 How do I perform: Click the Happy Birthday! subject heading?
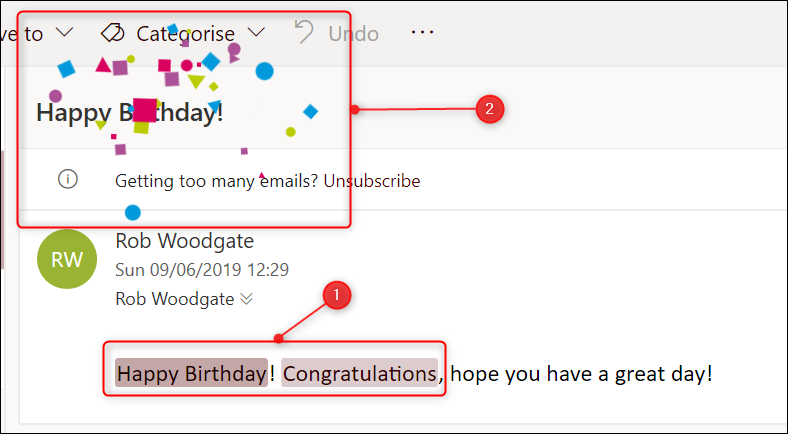tap(130, 112)
